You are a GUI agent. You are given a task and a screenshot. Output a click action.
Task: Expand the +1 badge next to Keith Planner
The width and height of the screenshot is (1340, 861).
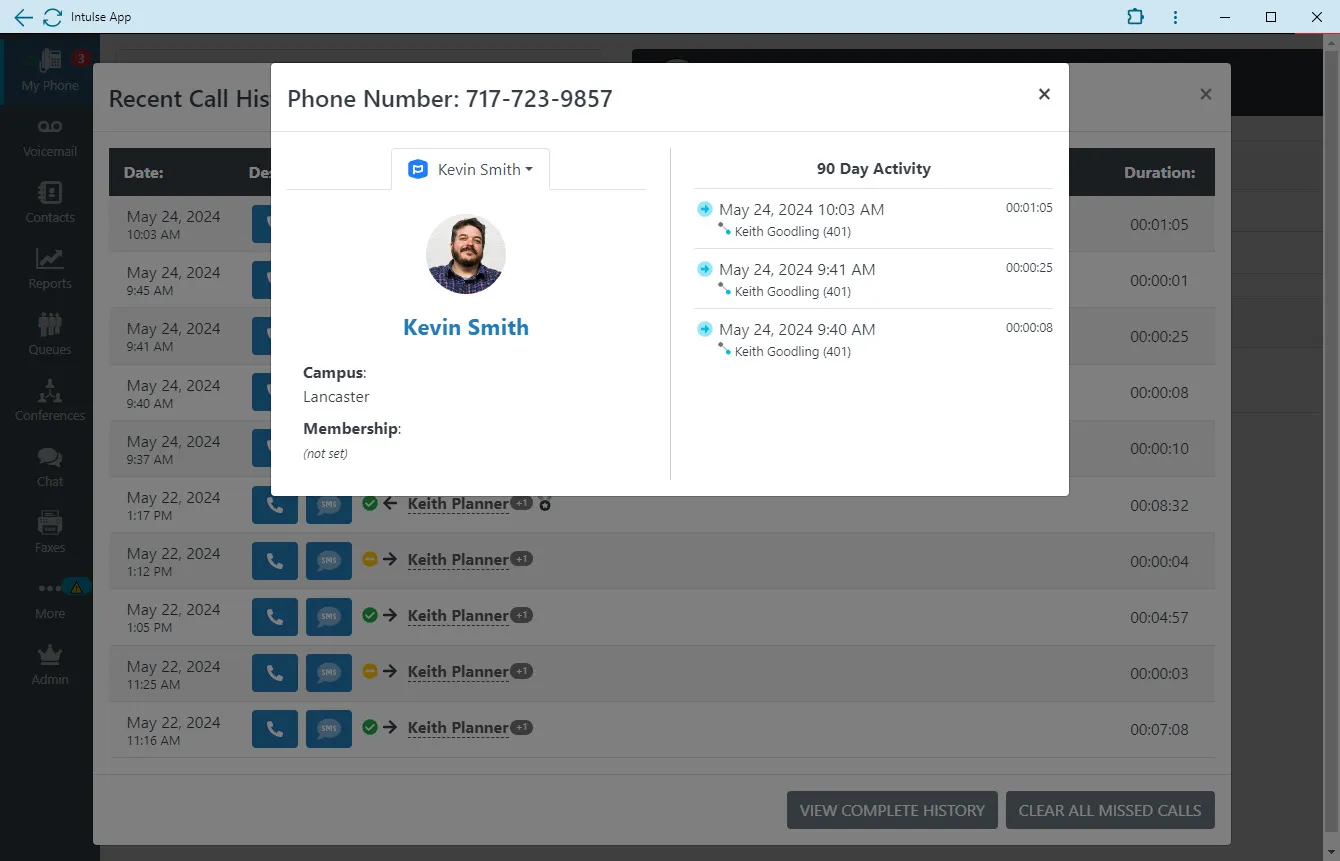coord(521,503)
